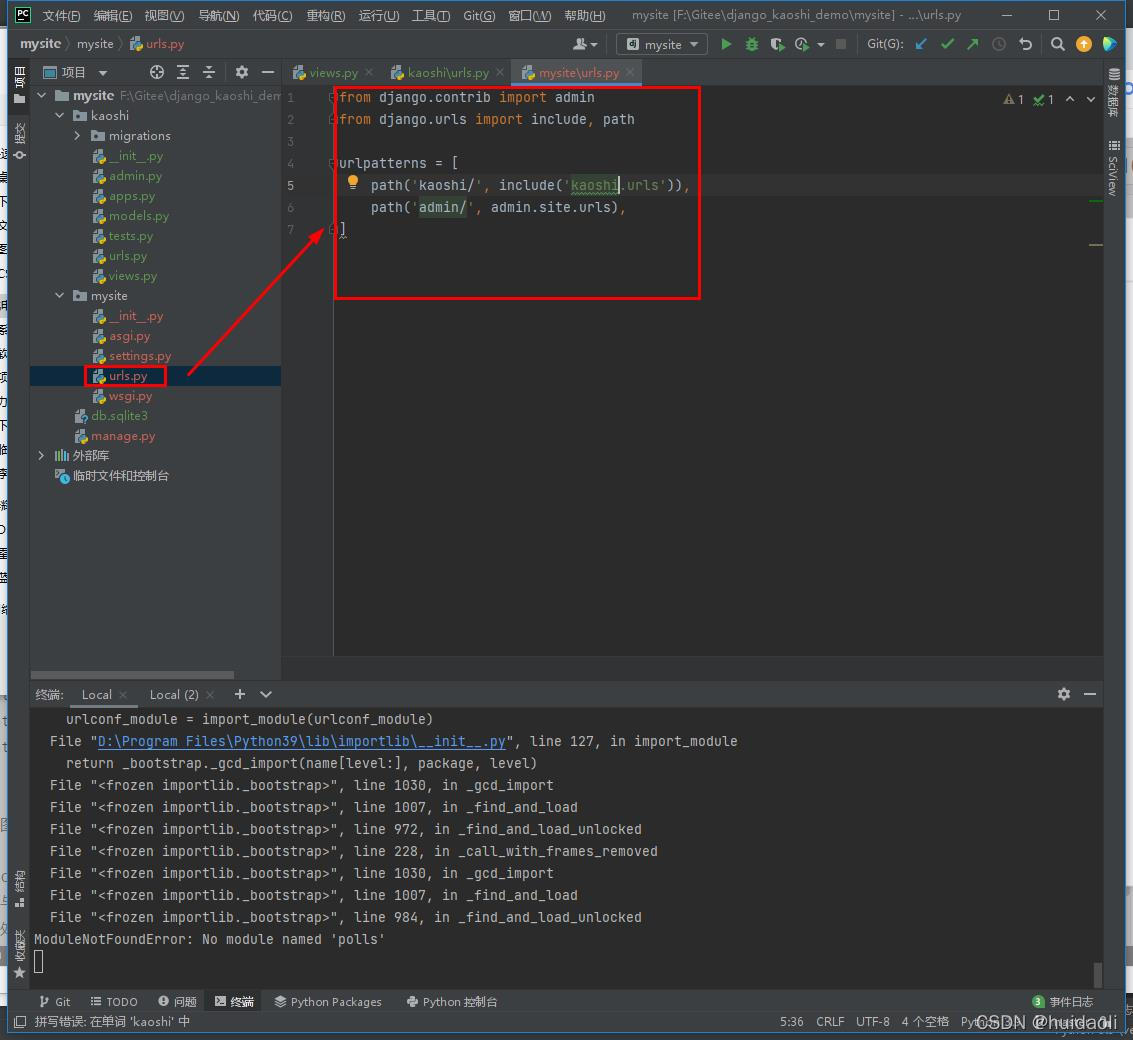Switch to the kaoshi\urls.py tab
The width and height of the screenshot is (1133, 1040).
[448, 73]
